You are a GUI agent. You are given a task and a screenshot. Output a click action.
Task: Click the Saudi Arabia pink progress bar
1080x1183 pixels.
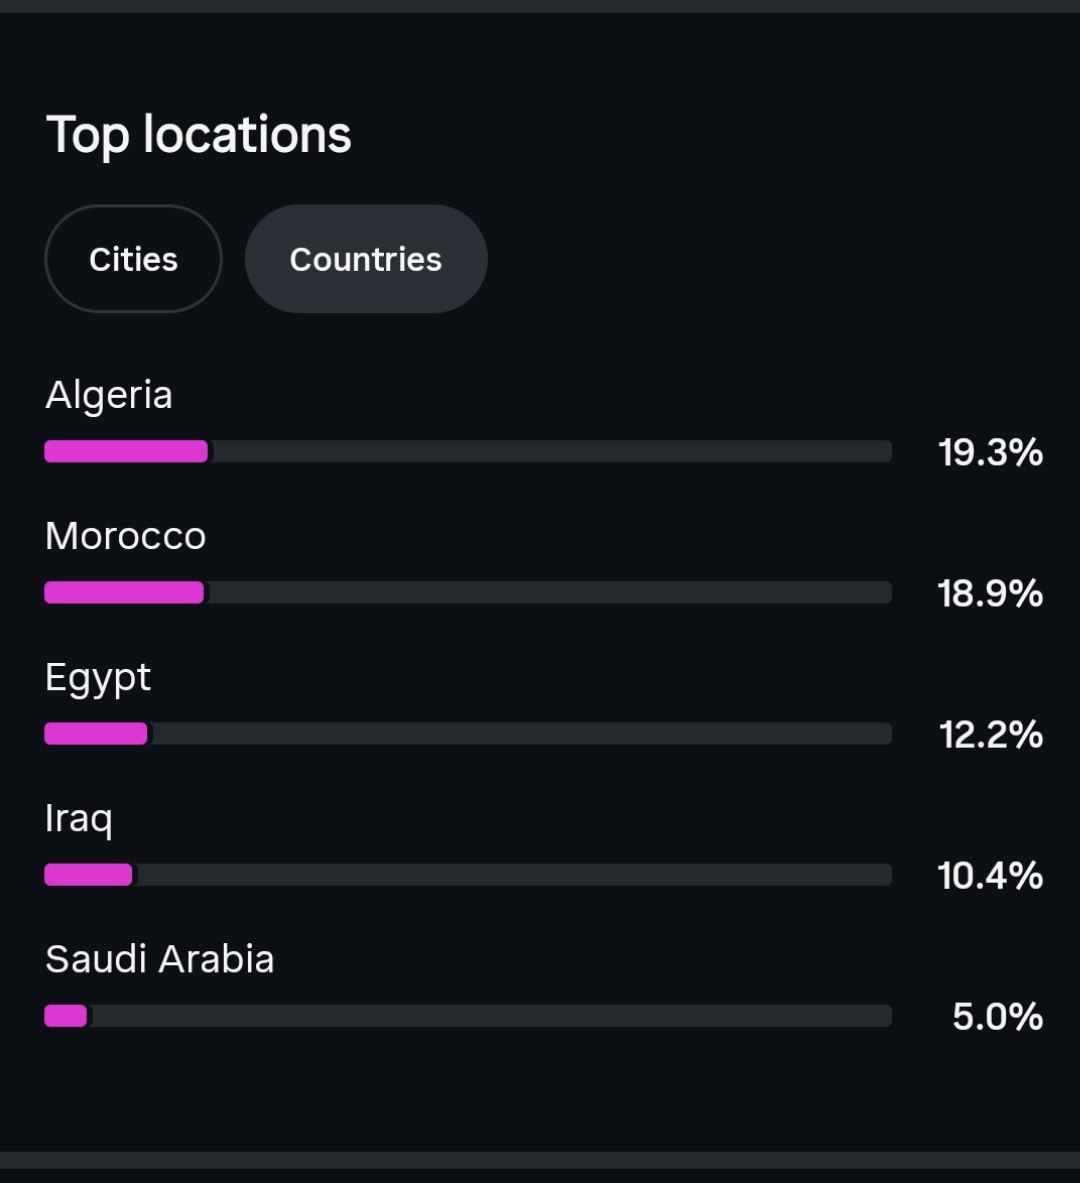pyautogui.click(x=66, y=1016)
